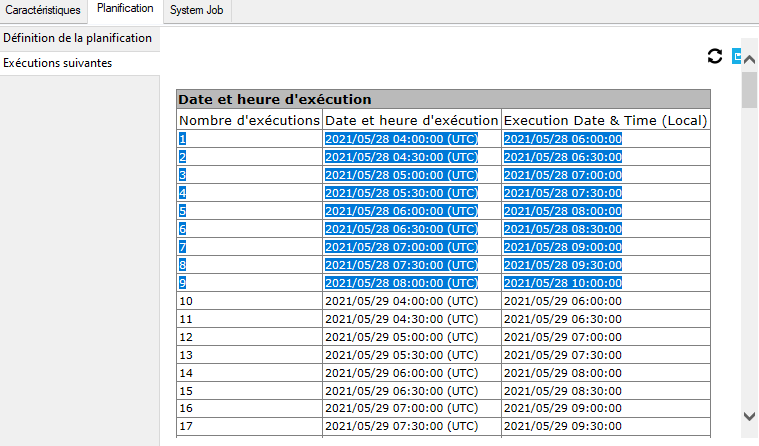Select the Planification tab
This screenshot has height=446, width=759.
(x=125, y=10)
